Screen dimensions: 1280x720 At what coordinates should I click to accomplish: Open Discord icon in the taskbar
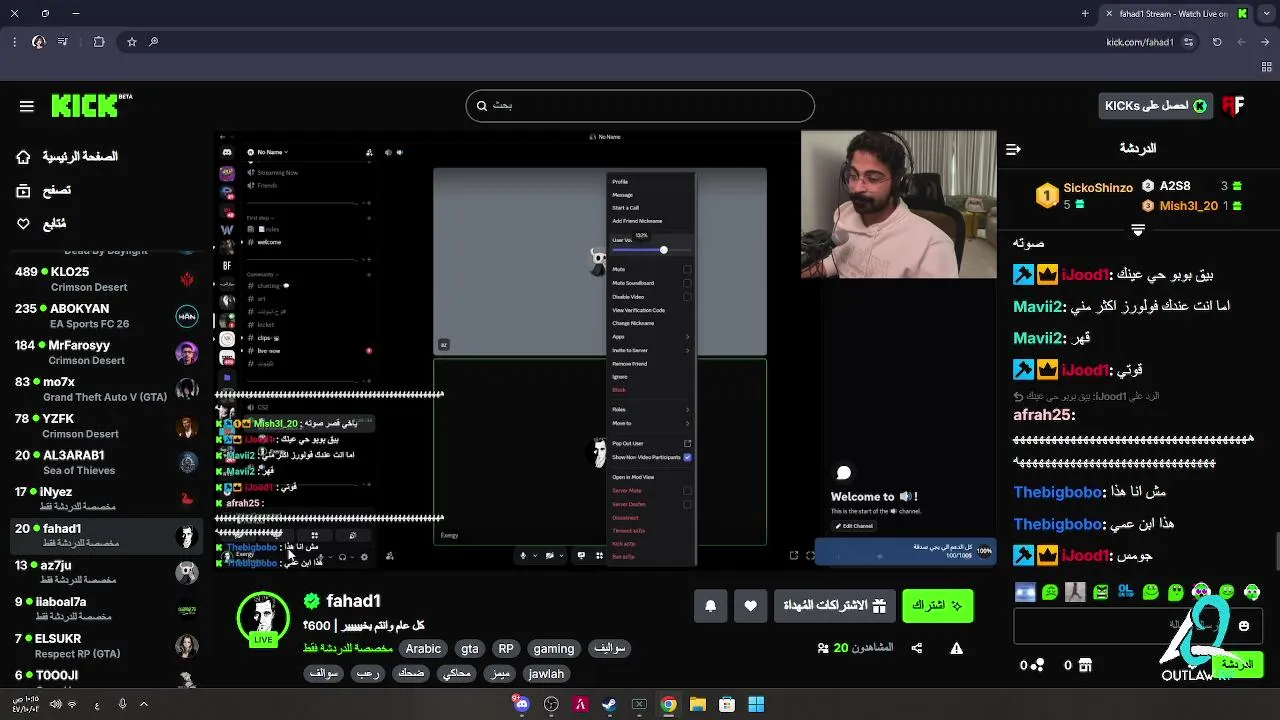point(521,704)
